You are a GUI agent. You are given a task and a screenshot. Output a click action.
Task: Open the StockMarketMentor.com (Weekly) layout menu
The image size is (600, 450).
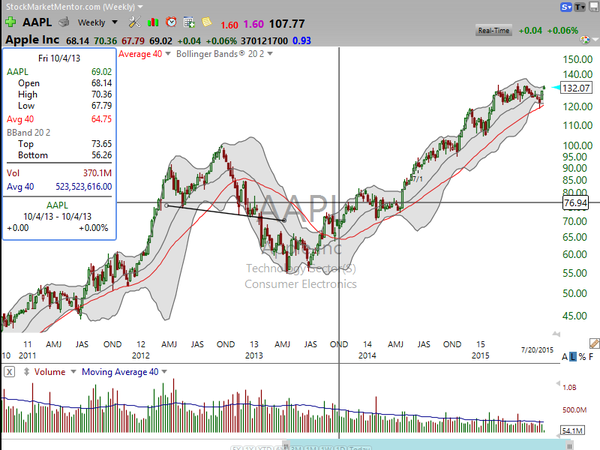(x=75, y=7)
